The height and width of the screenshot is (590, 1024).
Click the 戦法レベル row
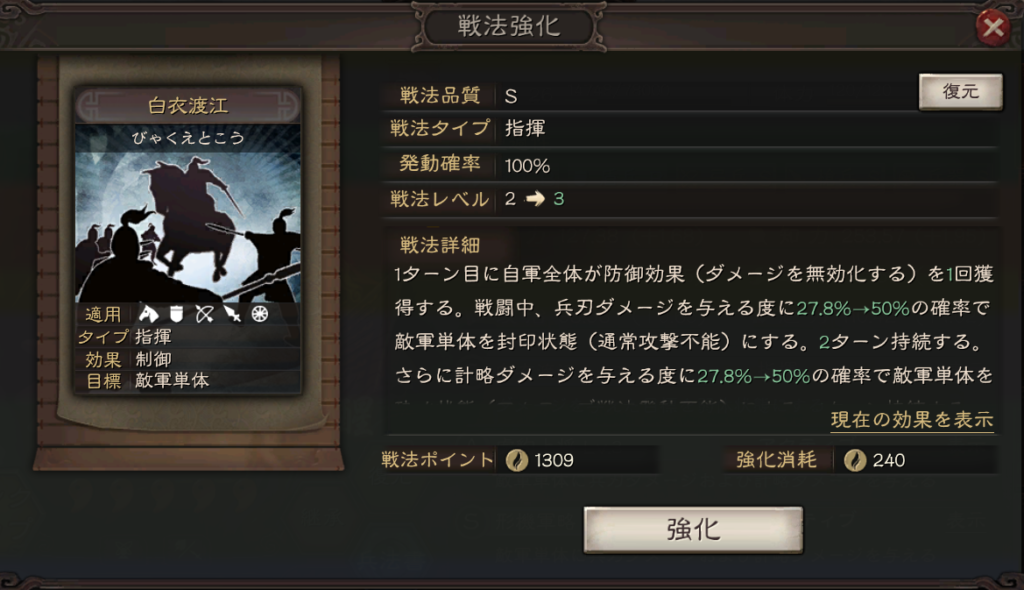691,199
